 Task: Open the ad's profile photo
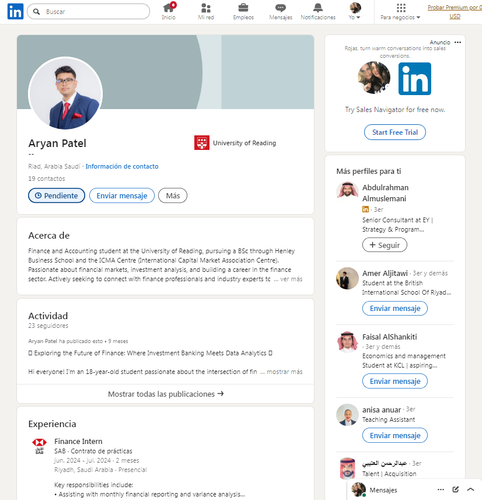(374, 77)
